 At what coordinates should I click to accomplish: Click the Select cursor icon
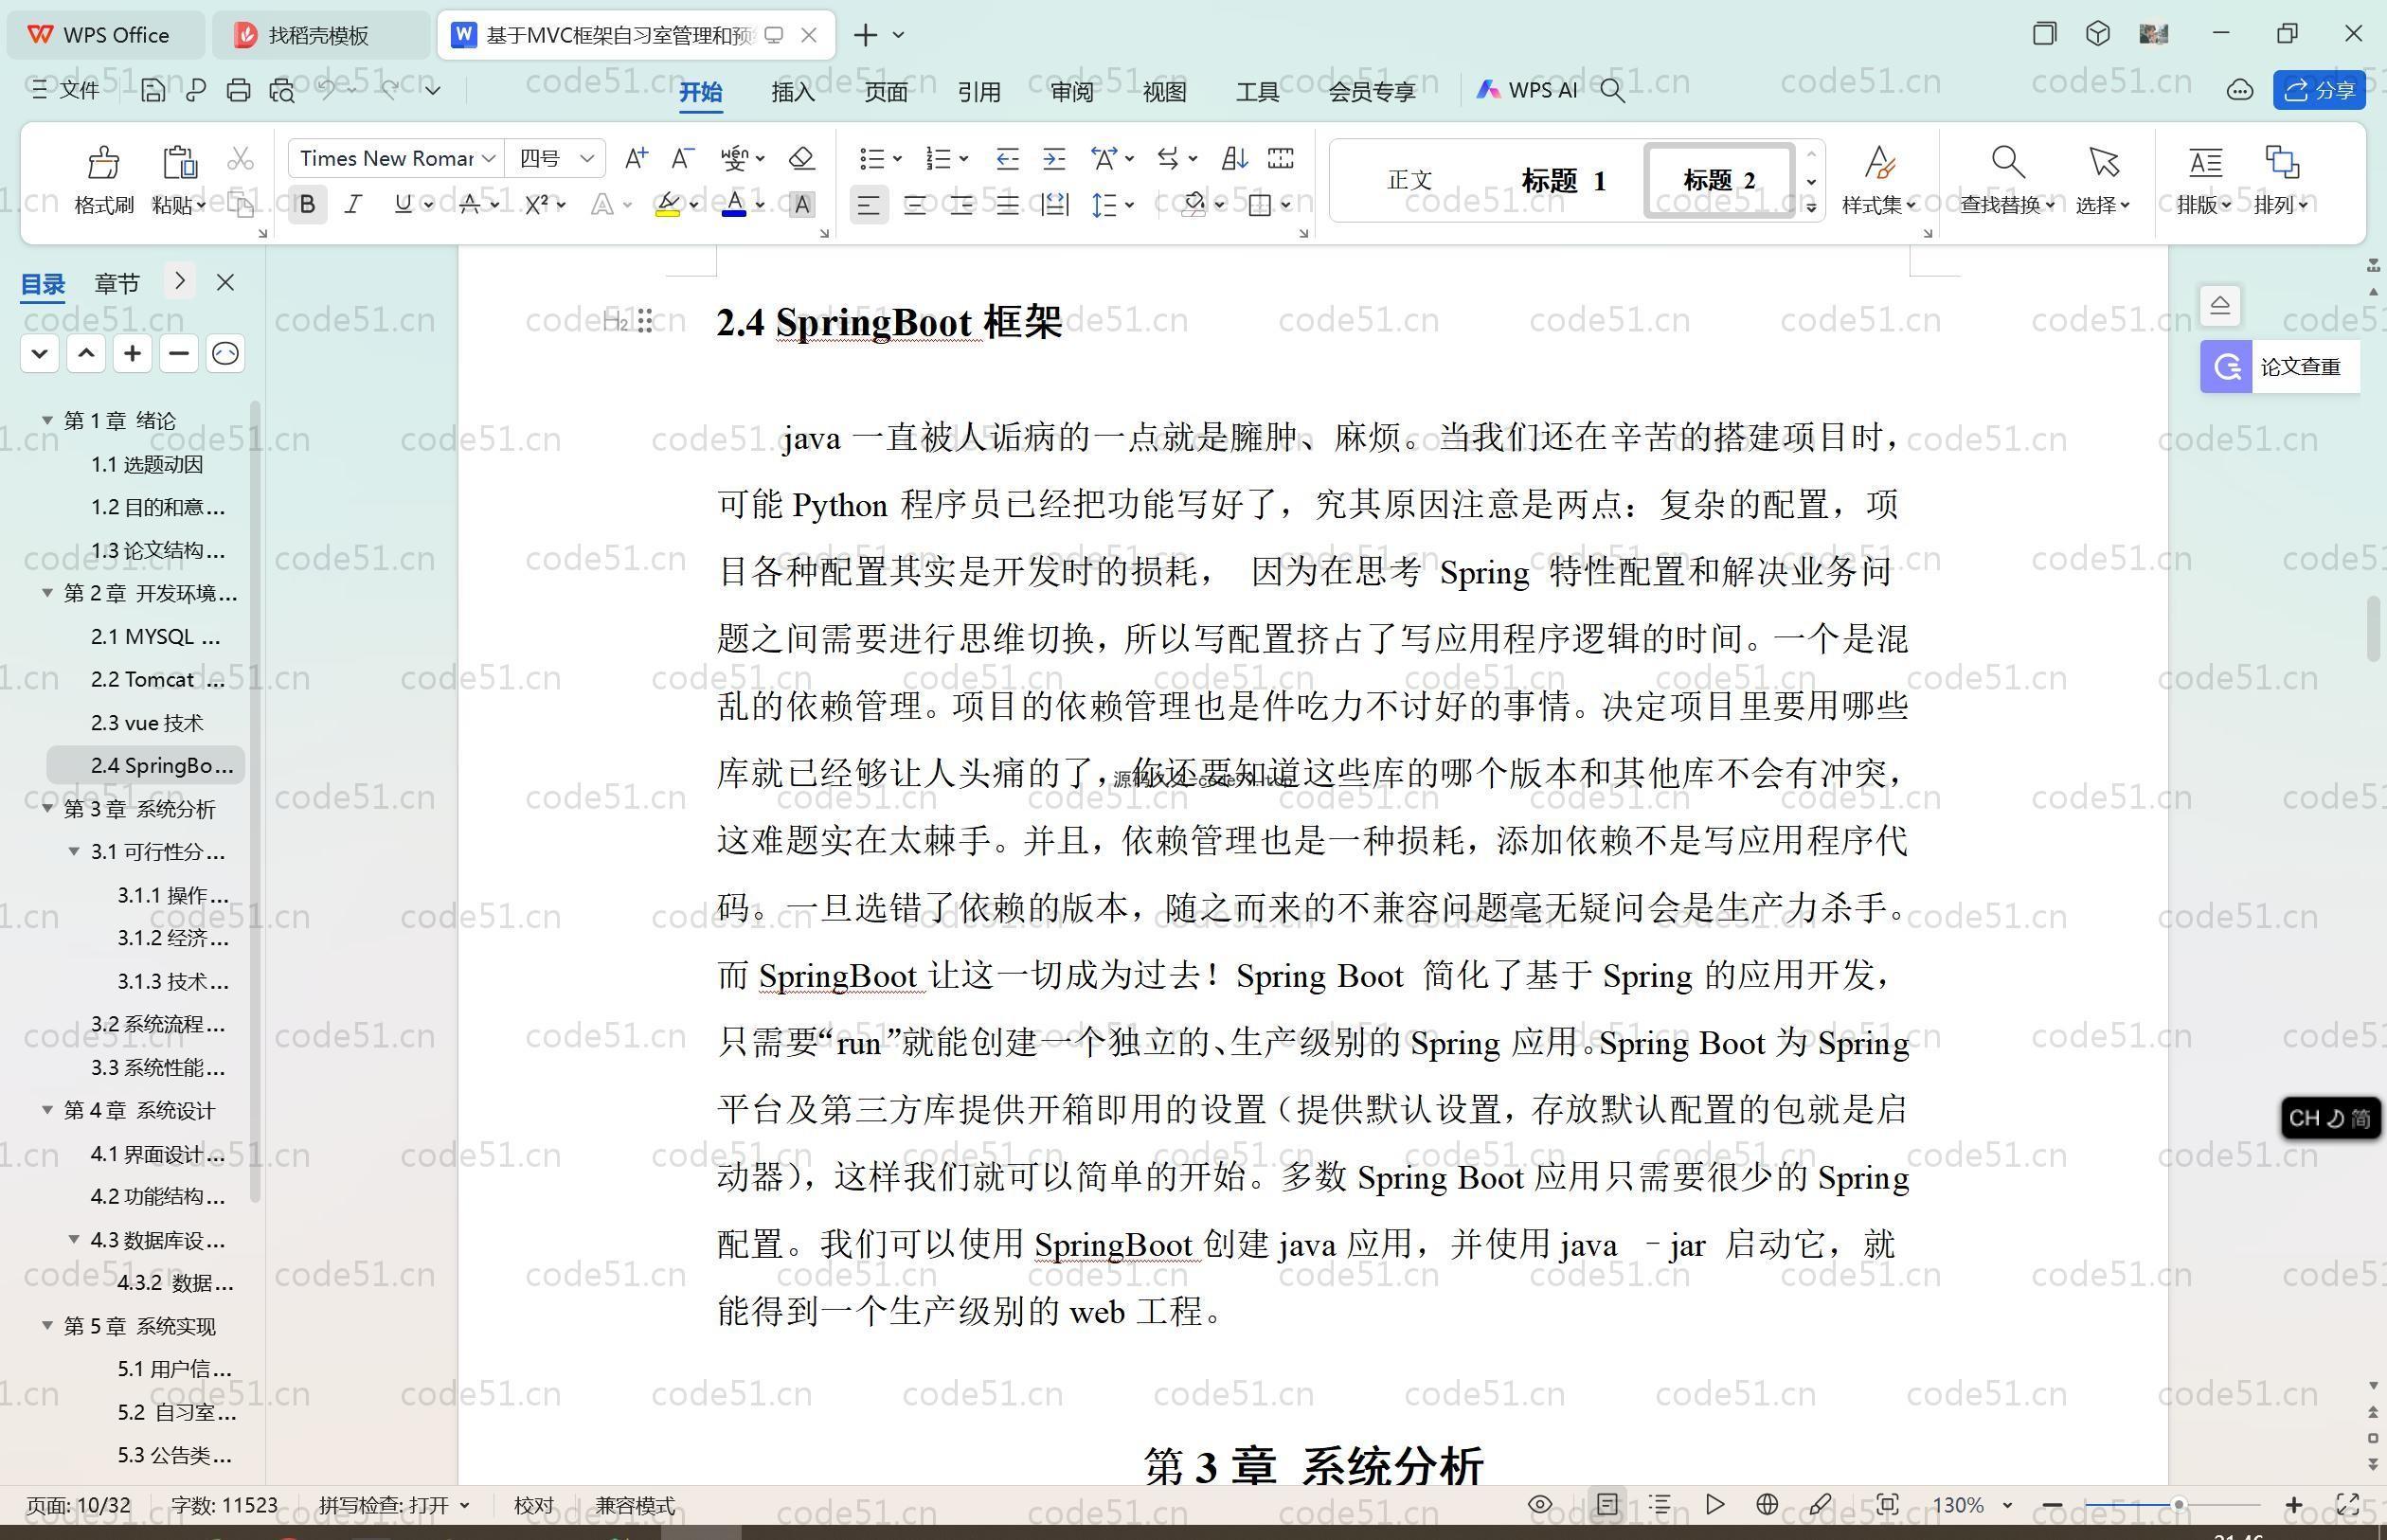coord(2103,161)
